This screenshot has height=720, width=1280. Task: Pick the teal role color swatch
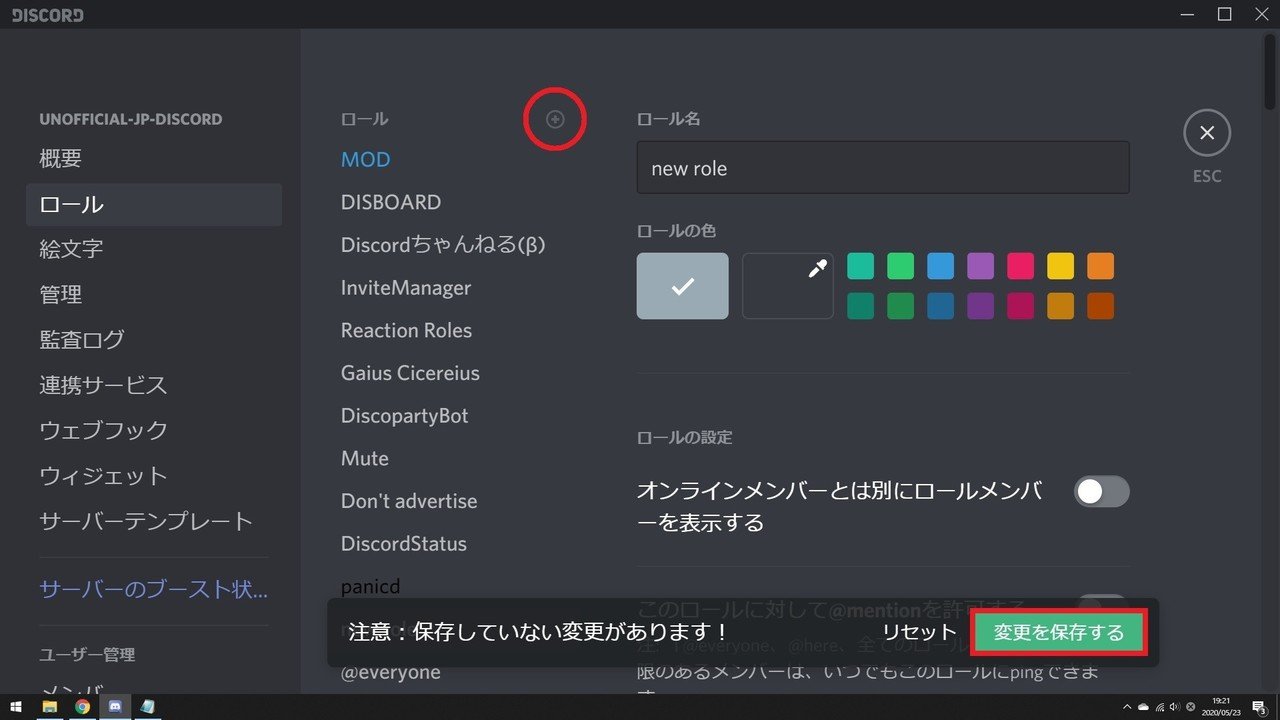(x=860, y=266)
